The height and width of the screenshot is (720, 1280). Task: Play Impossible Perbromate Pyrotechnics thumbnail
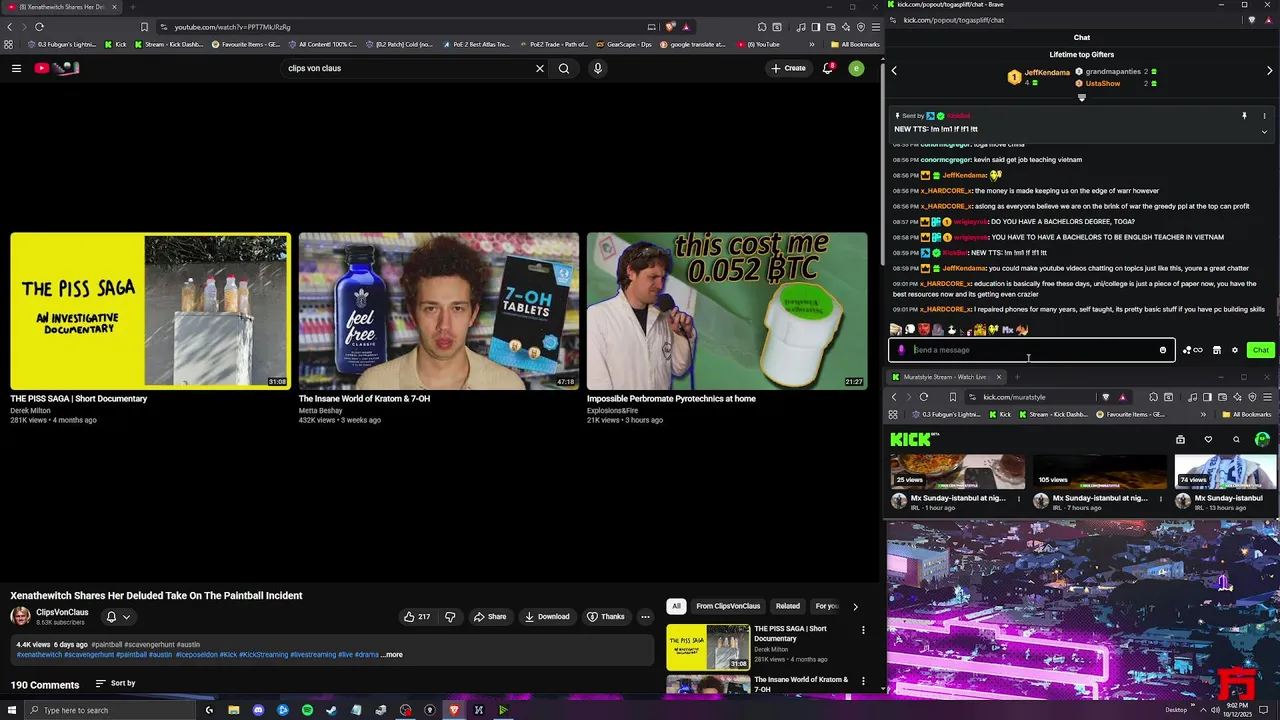(x=726, y=311)
